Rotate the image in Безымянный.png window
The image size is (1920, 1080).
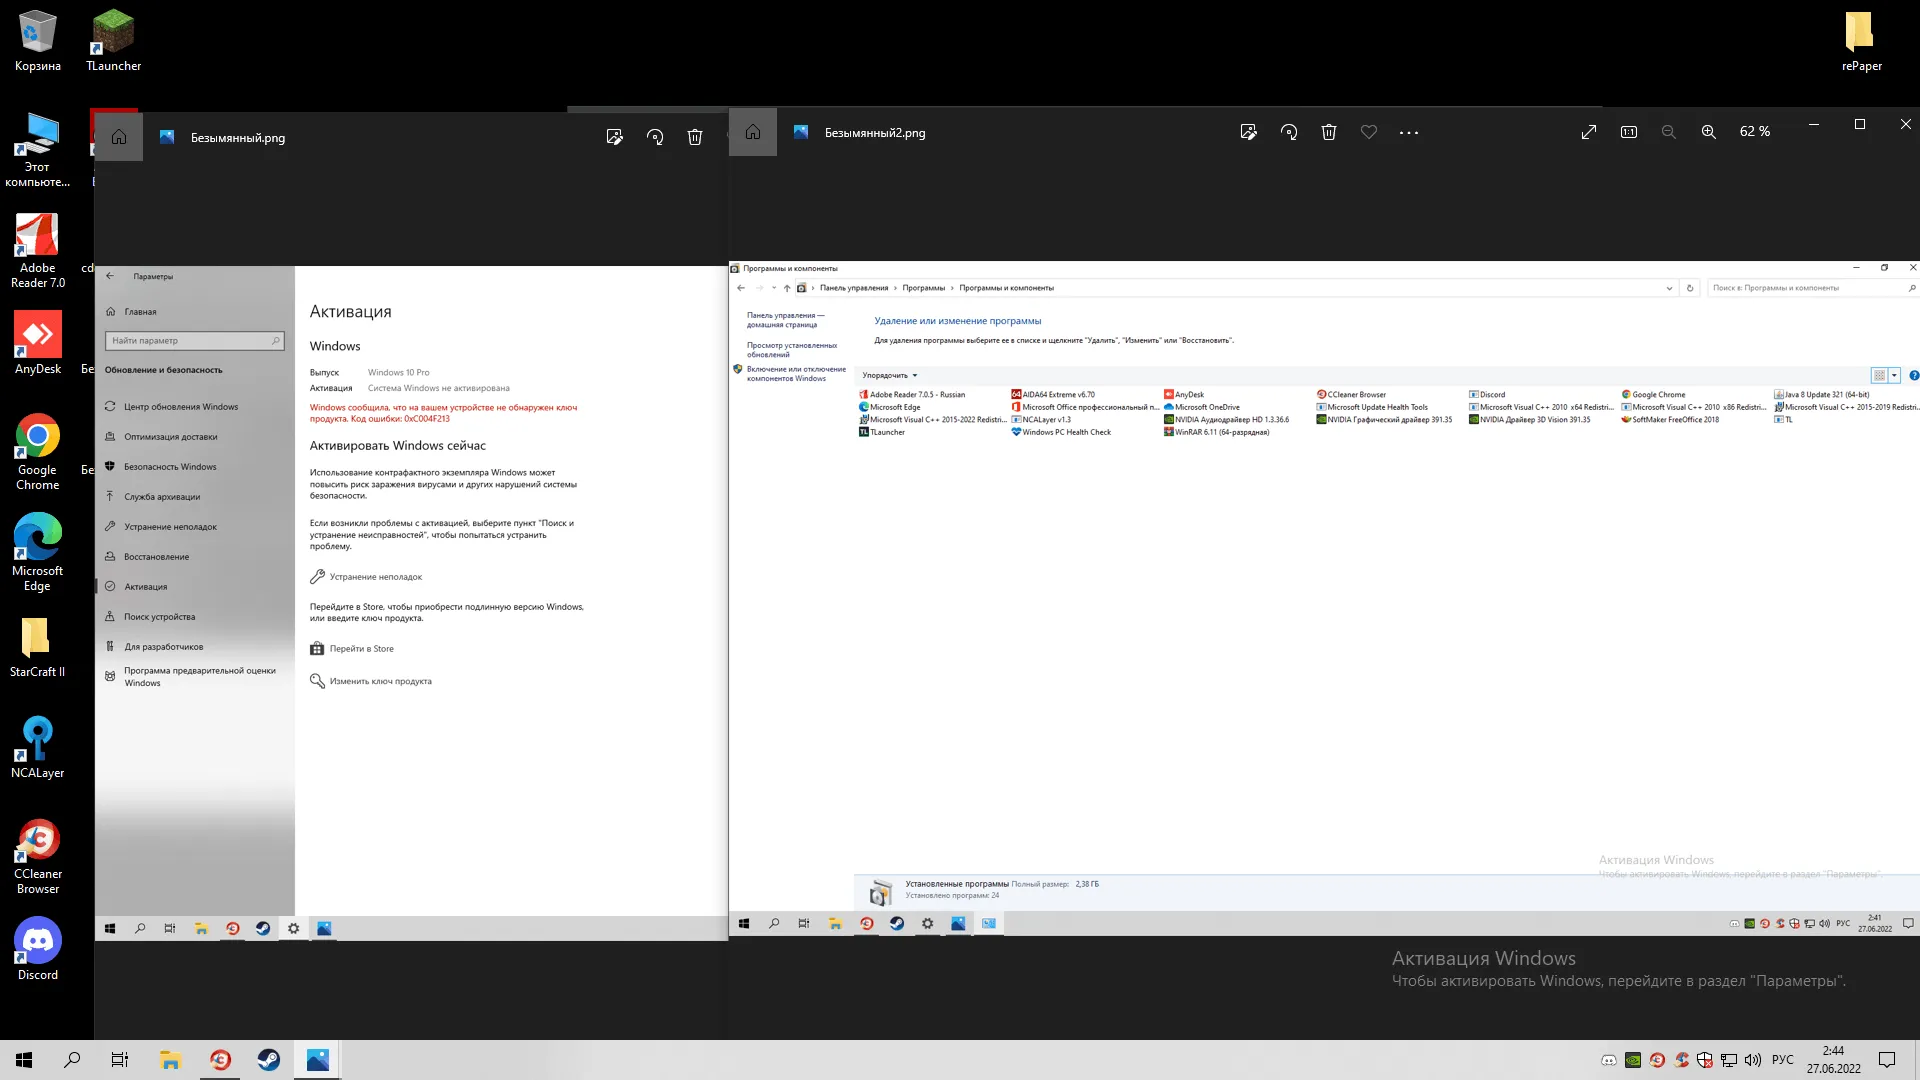(655, 137)
